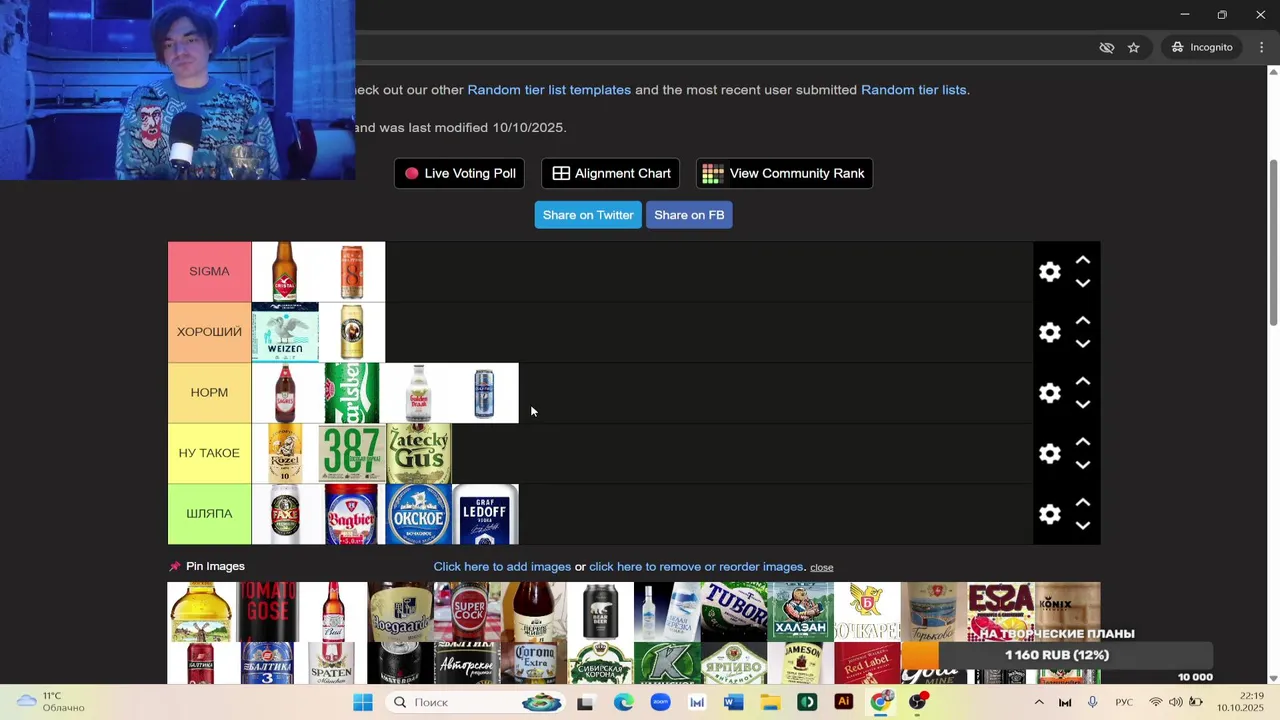
Task: Open Random tier list templates link
Action: [549, 90]
